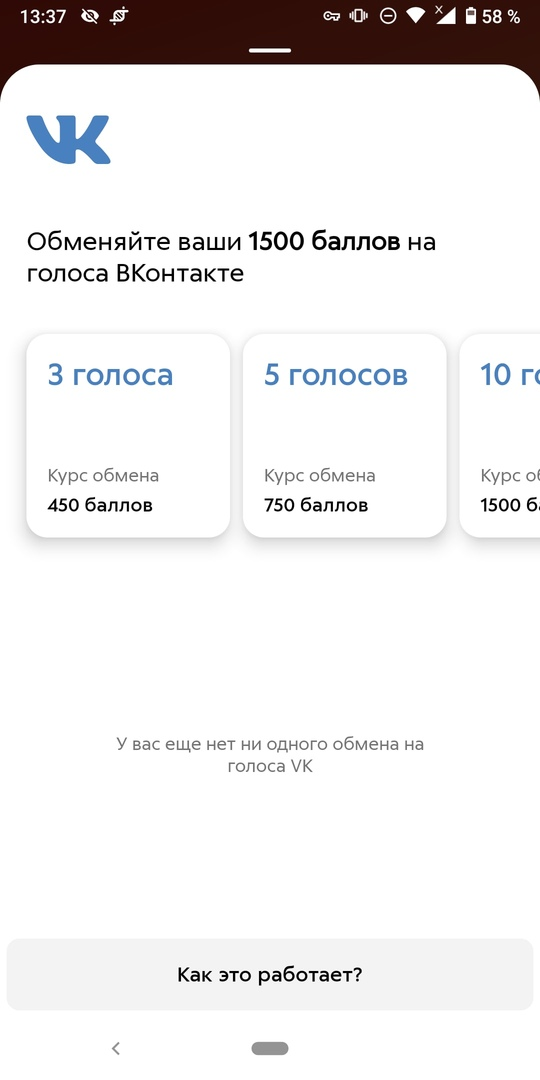This screenshot has height=1080, width=540.
Task: Tap the status bar clock showing 13:37
Action: pyautogui.click(x=43, y=17)
